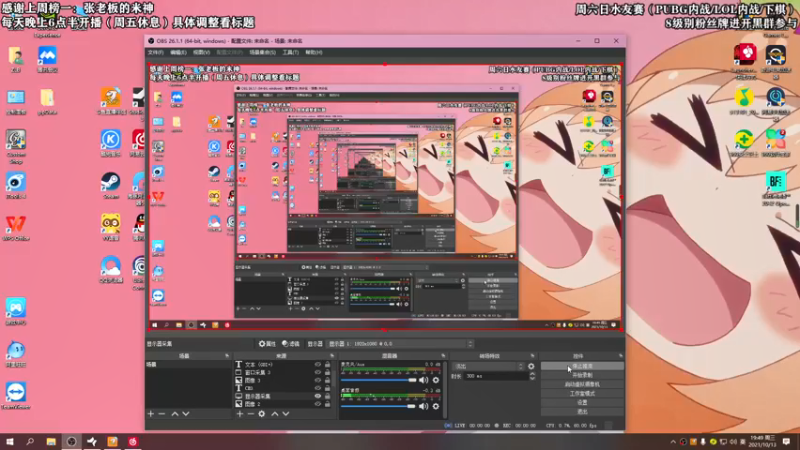Move selected source up with arrow

[x=274, y=414]
